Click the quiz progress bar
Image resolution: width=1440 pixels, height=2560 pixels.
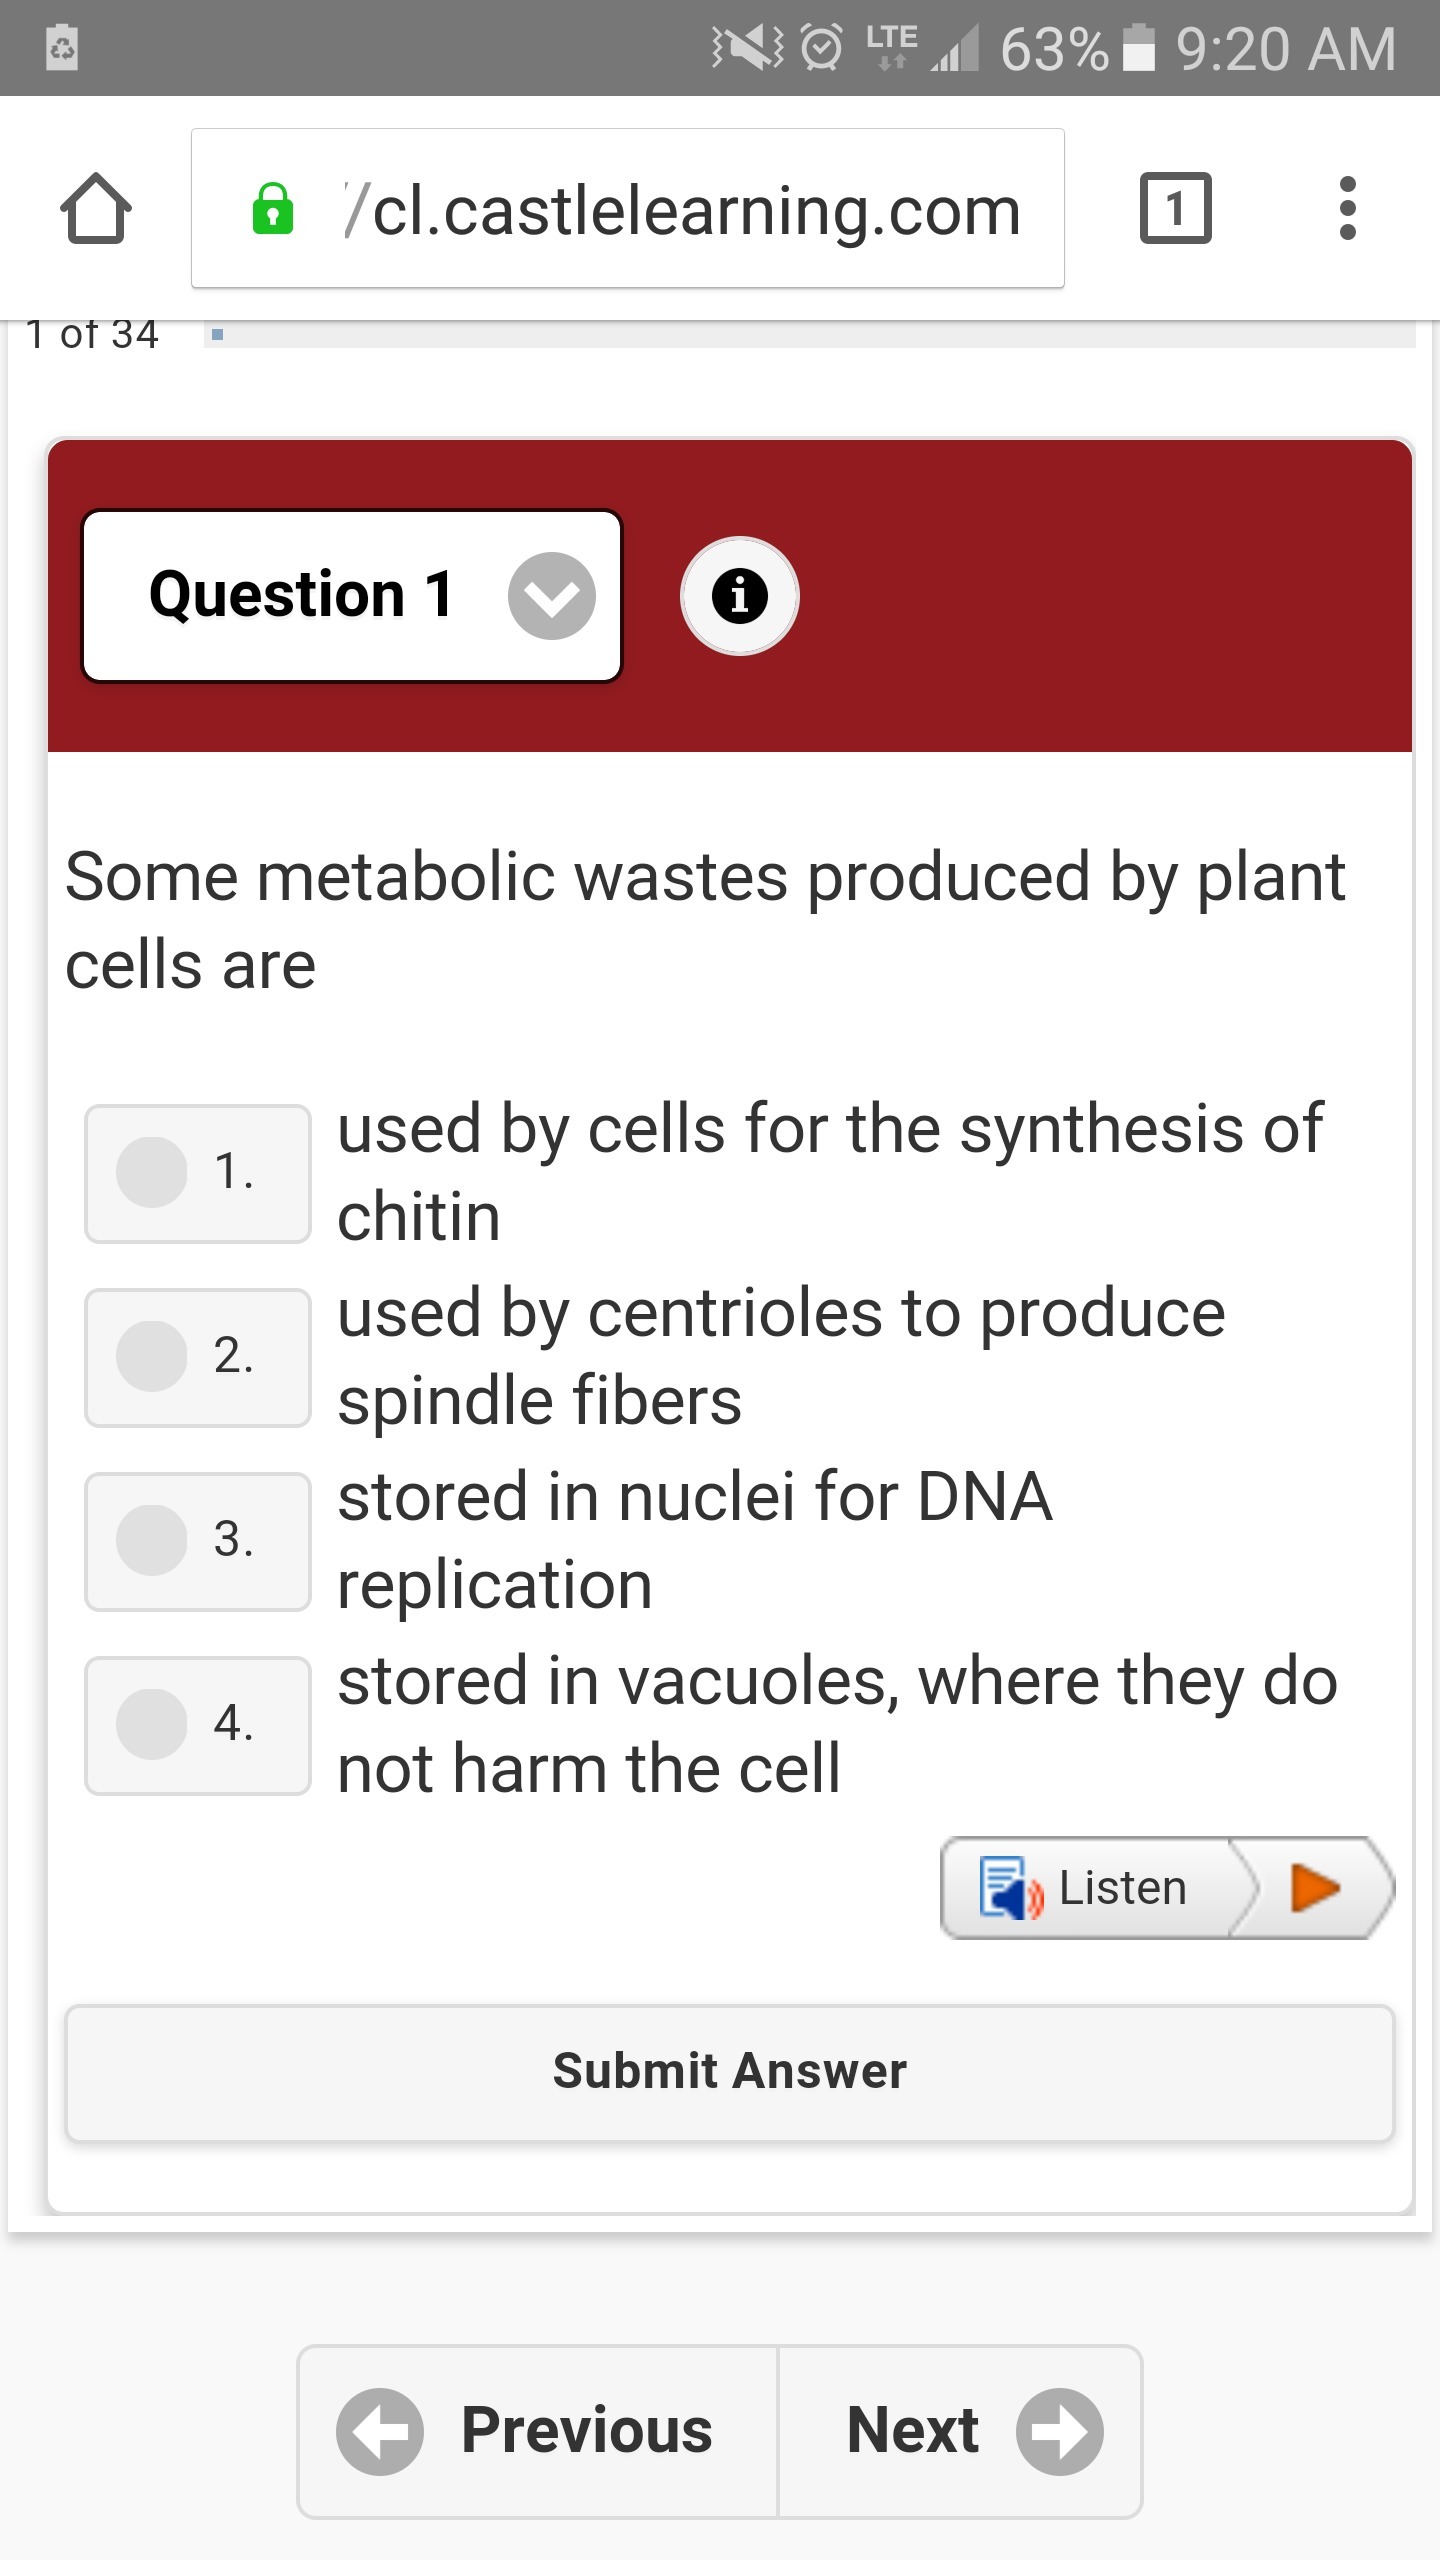(x=810, y=335)
